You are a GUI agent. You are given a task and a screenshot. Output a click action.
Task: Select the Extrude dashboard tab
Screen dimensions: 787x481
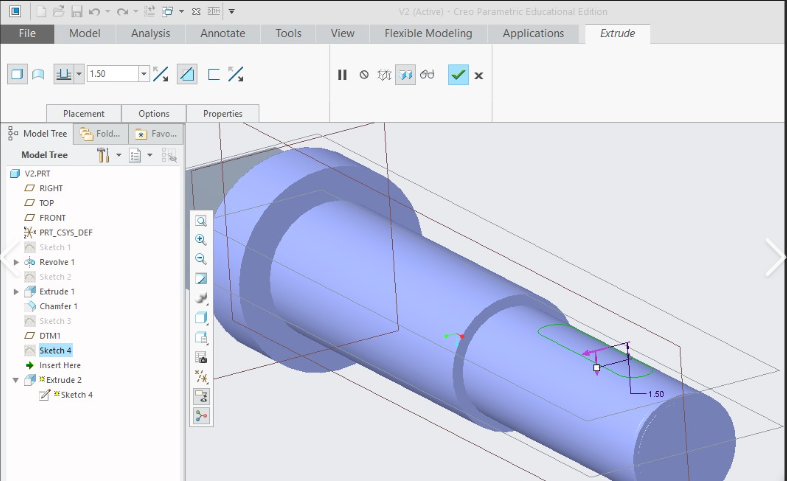pos(617,34)
